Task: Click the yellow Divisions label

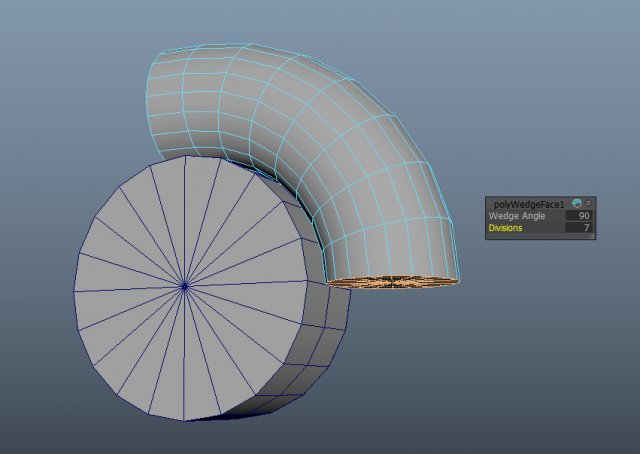Action: pos(505,228)
